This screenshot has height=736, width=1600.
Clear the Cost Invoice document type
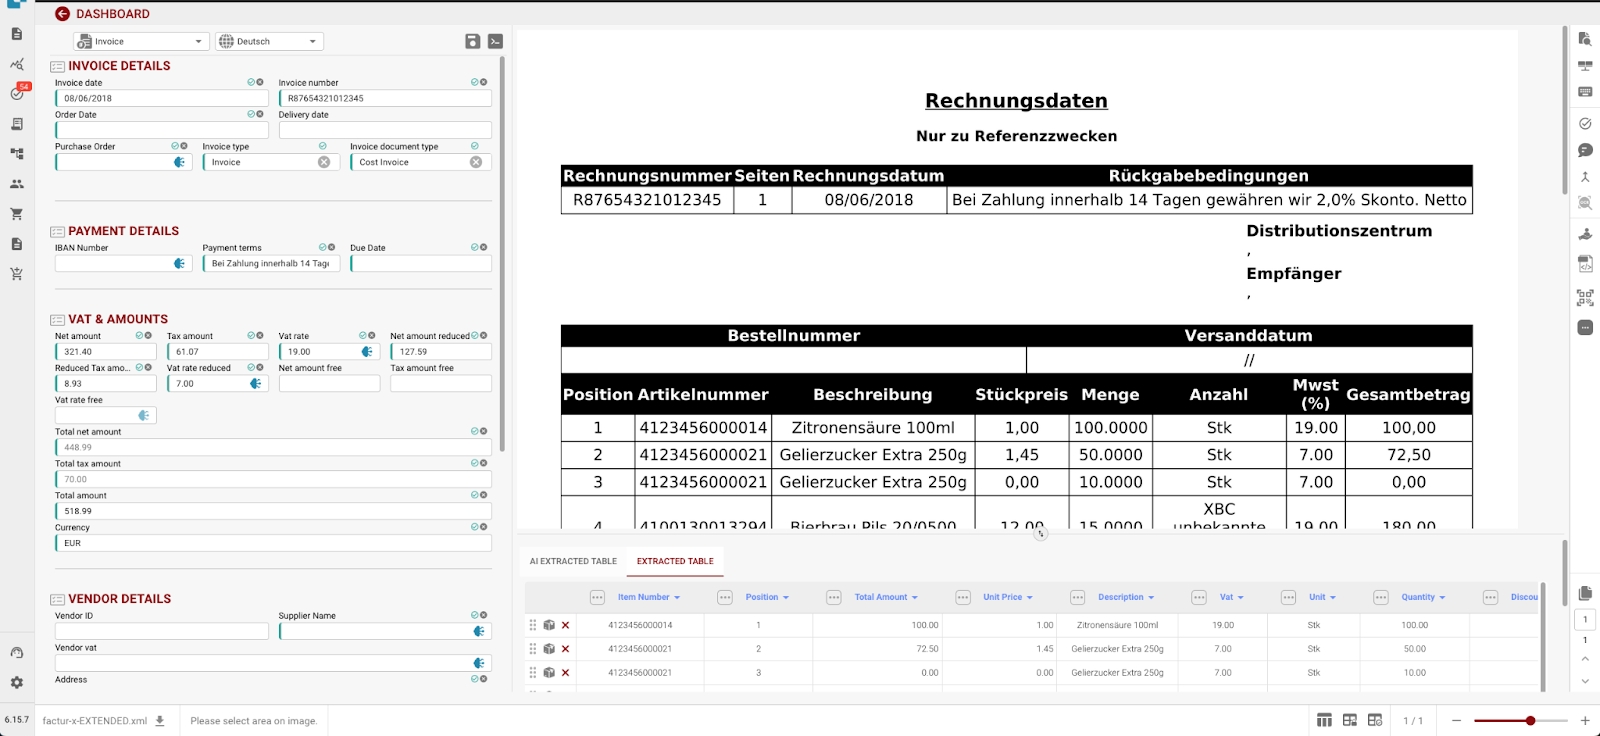point(476,162)
